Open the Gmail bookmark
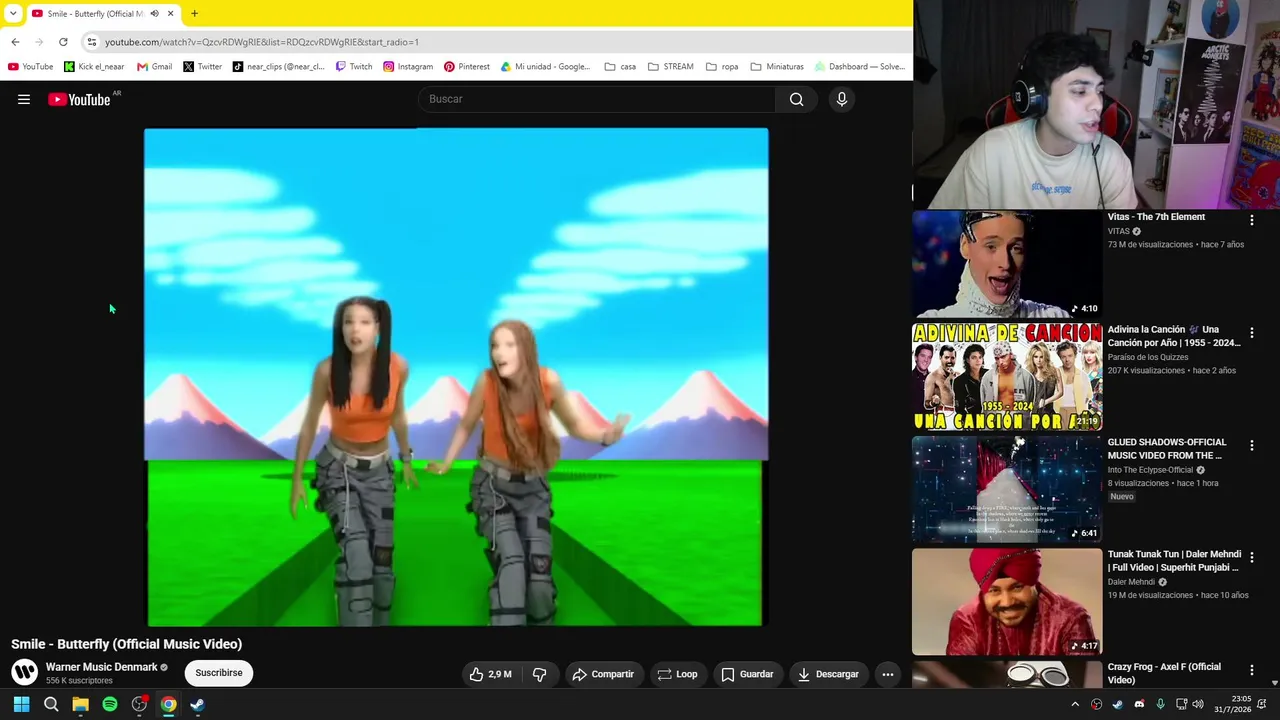1280x720 pixels. click(x=155, y=67)
